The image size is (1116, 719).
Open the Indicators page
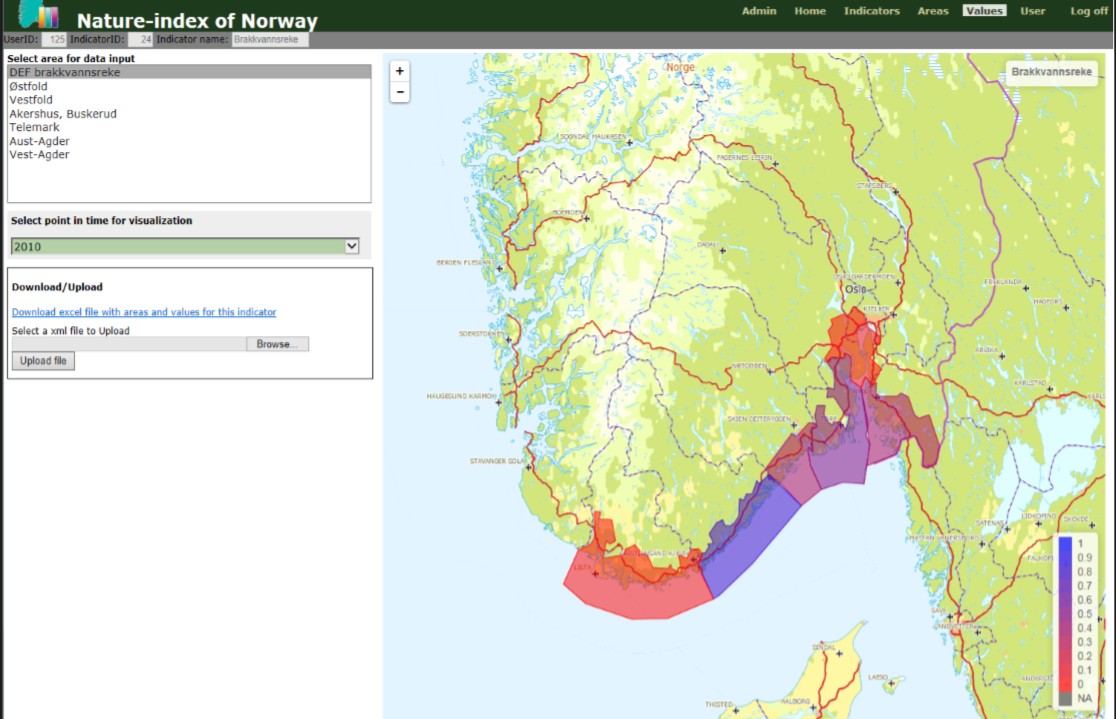(x=871, y=11)
